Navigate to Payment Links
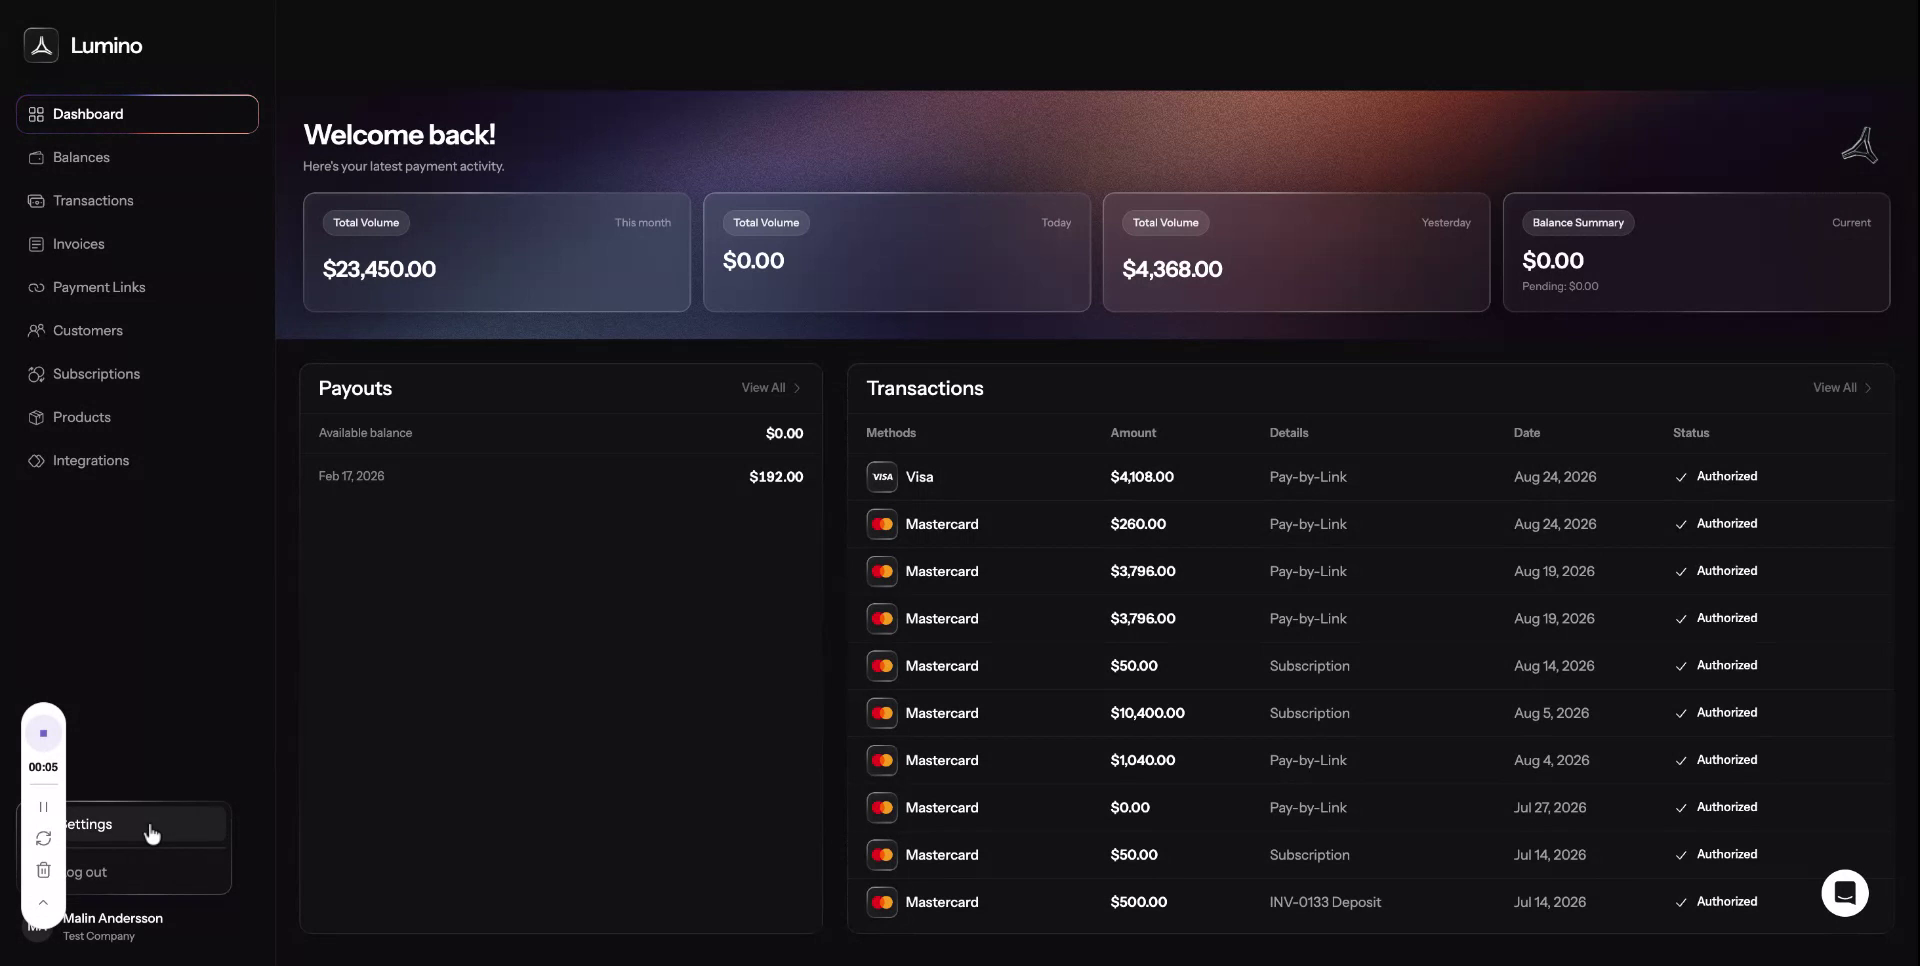This screenshot has width=1920, height=966. (137, 288)
